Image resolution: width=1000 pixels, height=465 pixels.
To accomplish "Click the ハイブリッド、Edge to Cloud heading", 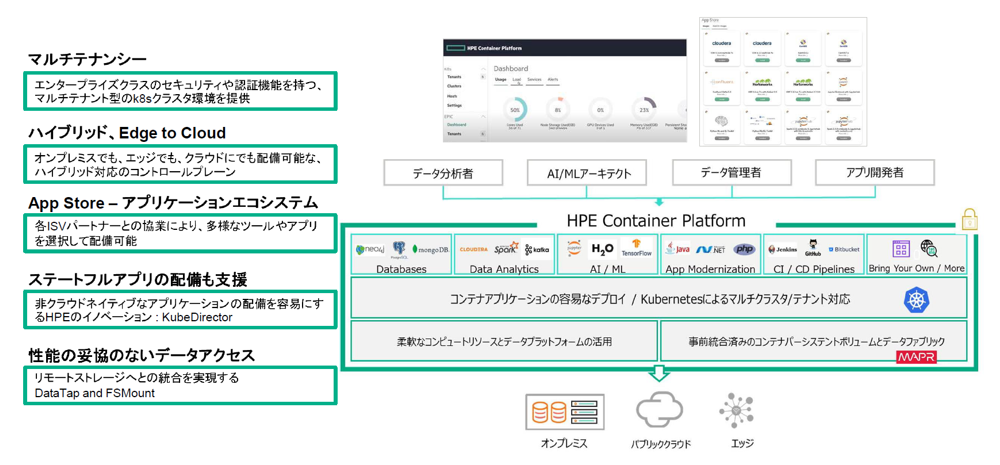I will [127, 133].
